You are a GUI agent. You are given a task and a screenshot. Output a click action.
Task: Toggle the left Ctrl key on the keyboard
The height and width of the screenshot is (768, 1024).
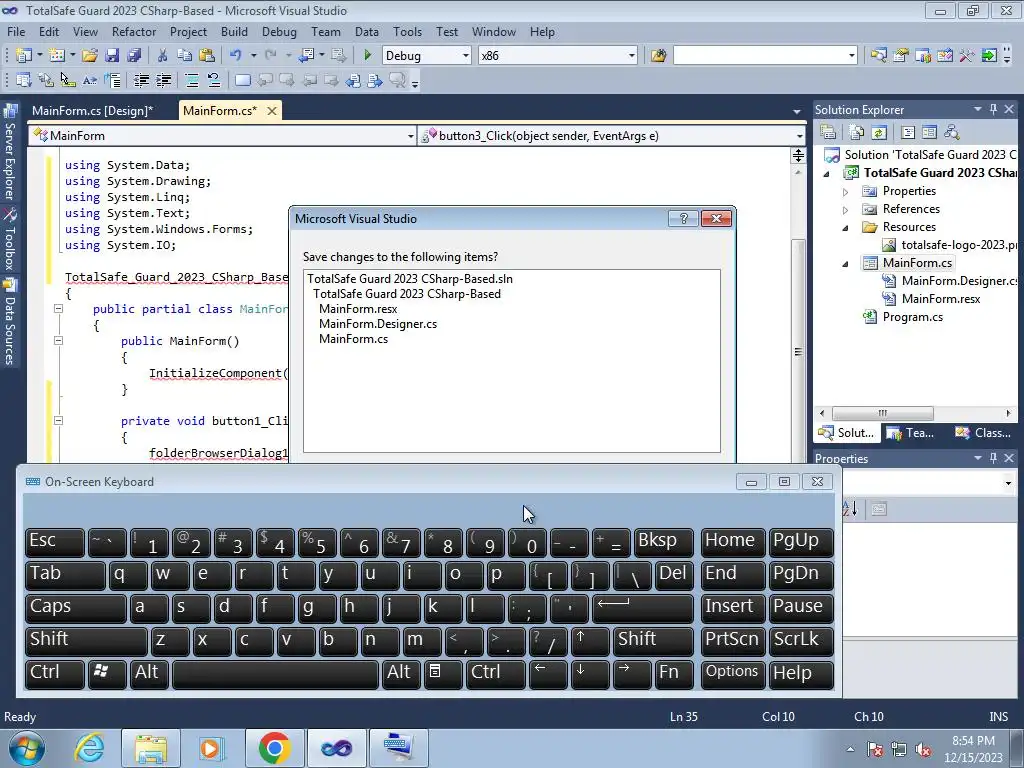click(x=55, y=673)
